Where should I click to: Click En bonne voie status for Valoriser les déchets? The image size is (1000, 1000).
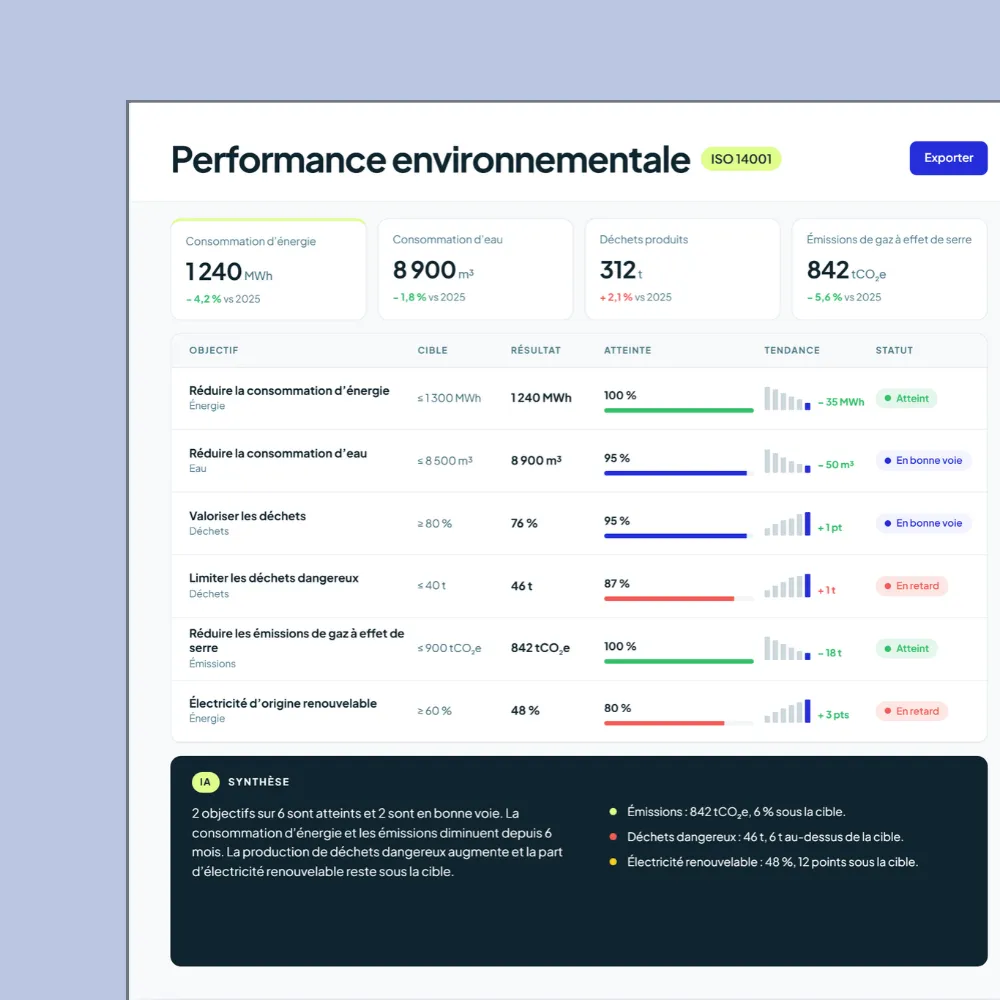pyautogui.click(x=923, y=523)
